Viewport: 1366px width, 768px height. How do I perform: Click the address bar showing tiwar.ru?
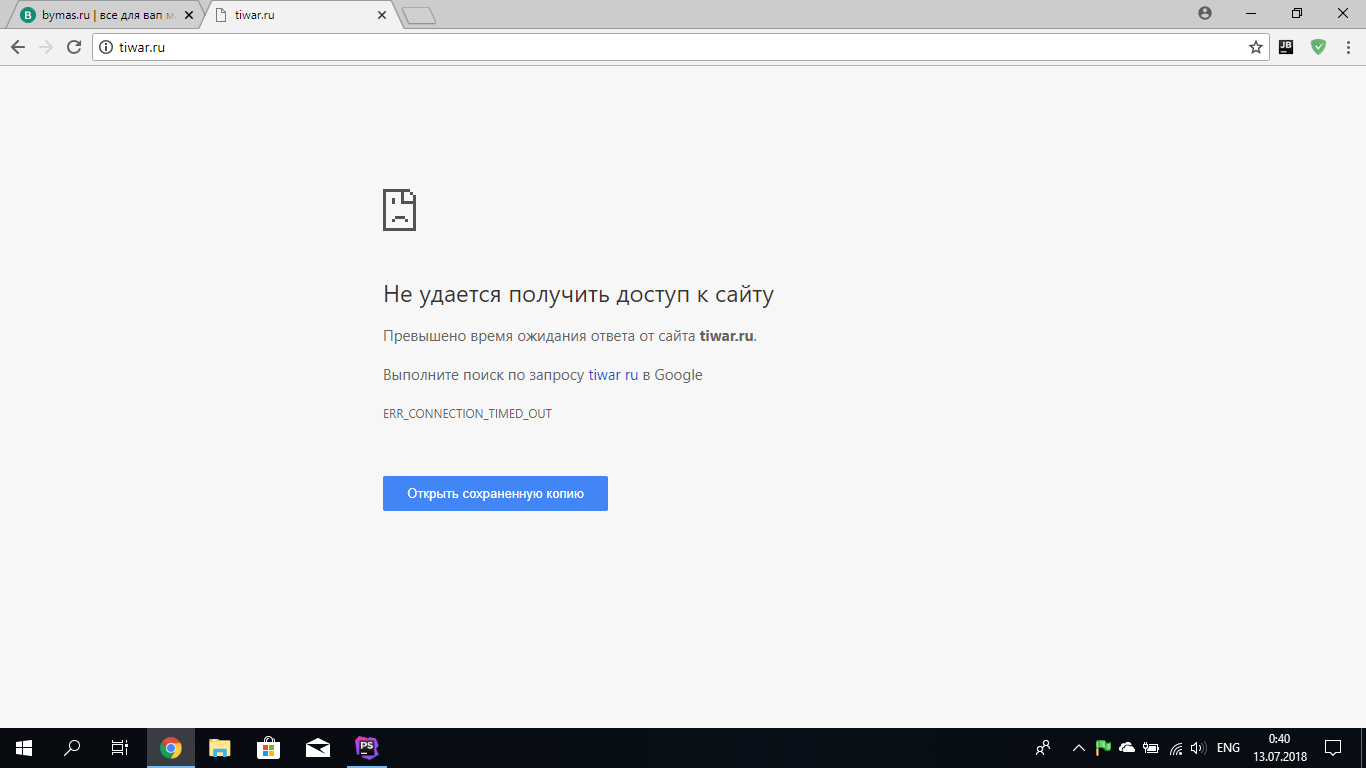tap(660, 47)
